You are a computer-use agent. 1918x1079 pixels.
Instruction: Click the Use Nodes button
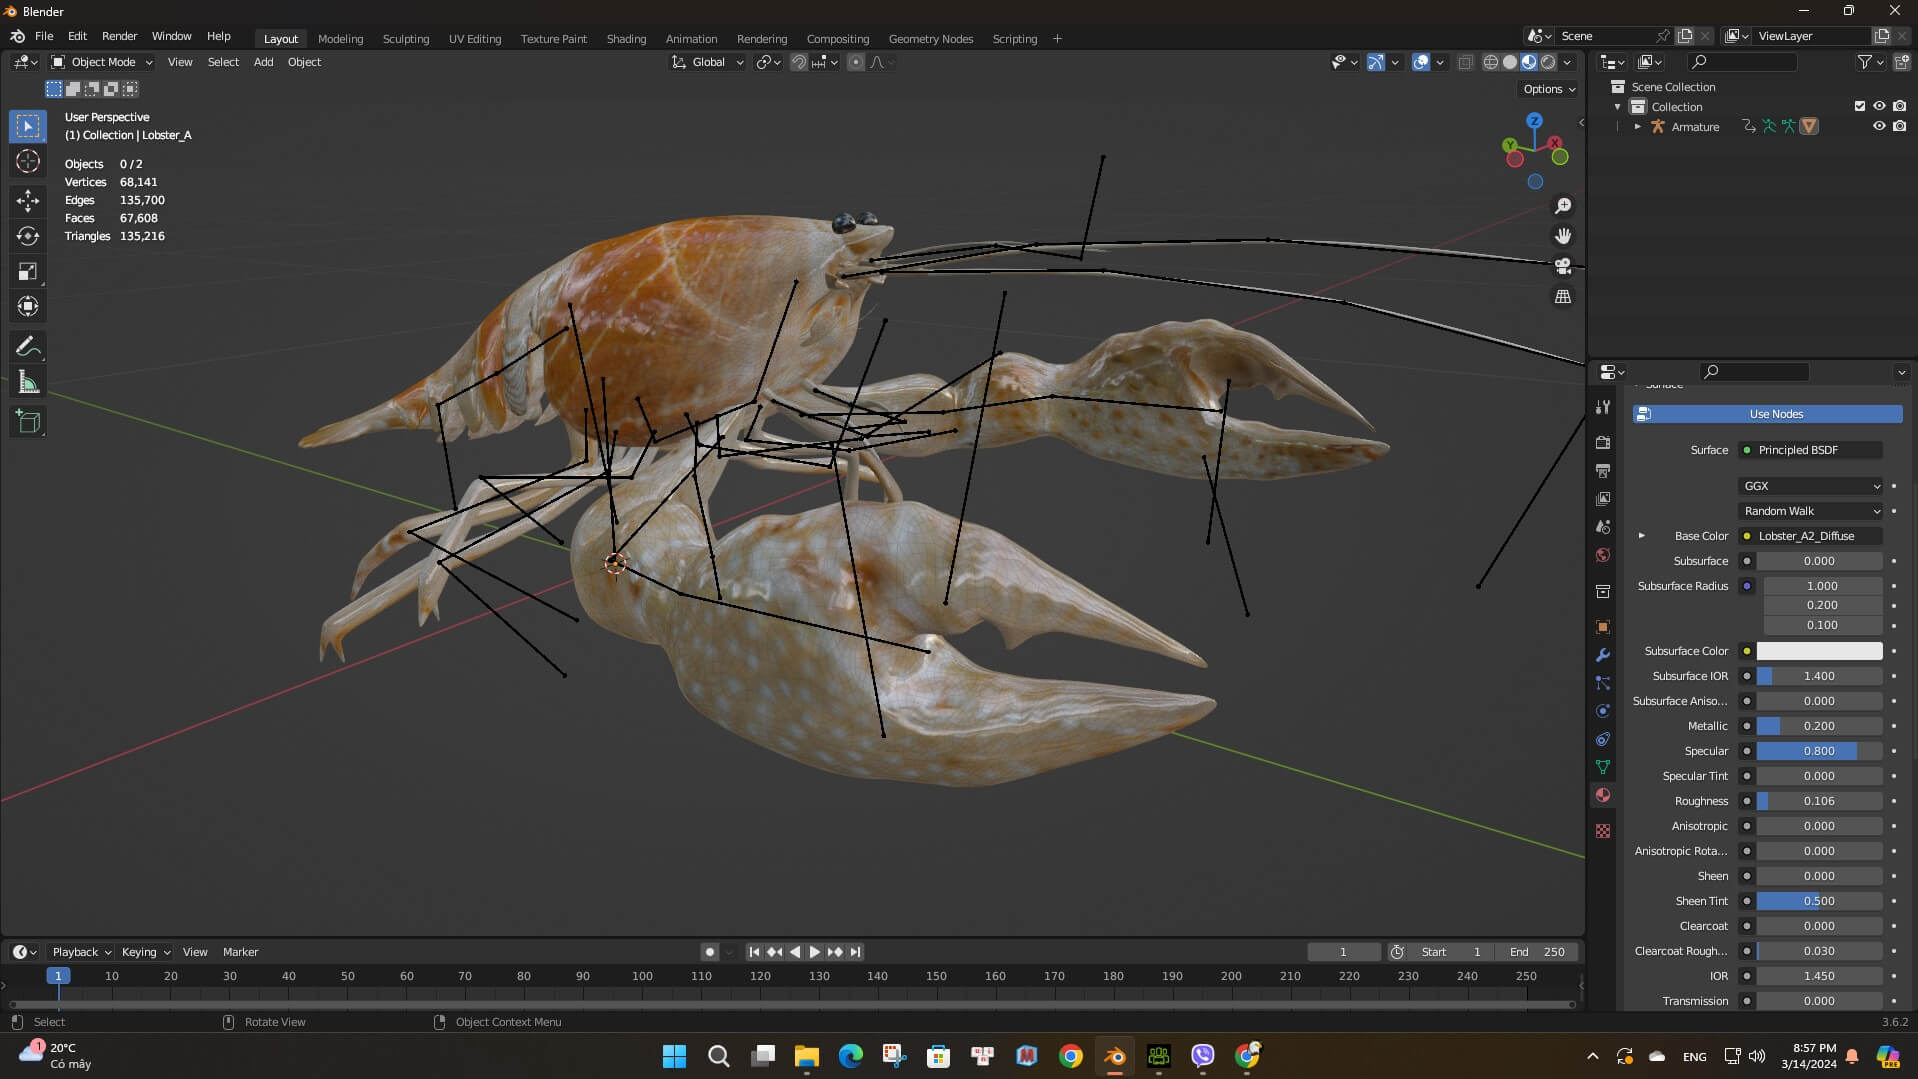point(1768,414)
